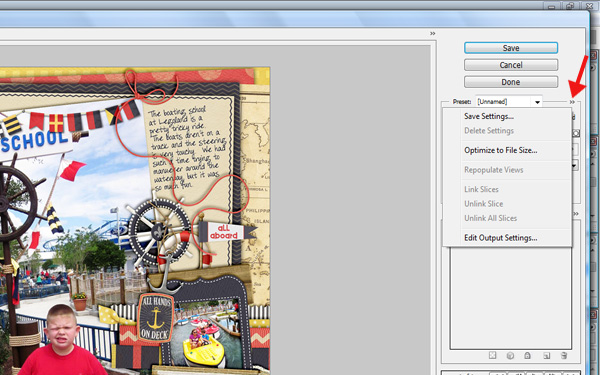Image resolution: width=600 pixels, height=375 pixels.
Task: Click the new color icon under the color table
Action: click(x=546, y=355)
